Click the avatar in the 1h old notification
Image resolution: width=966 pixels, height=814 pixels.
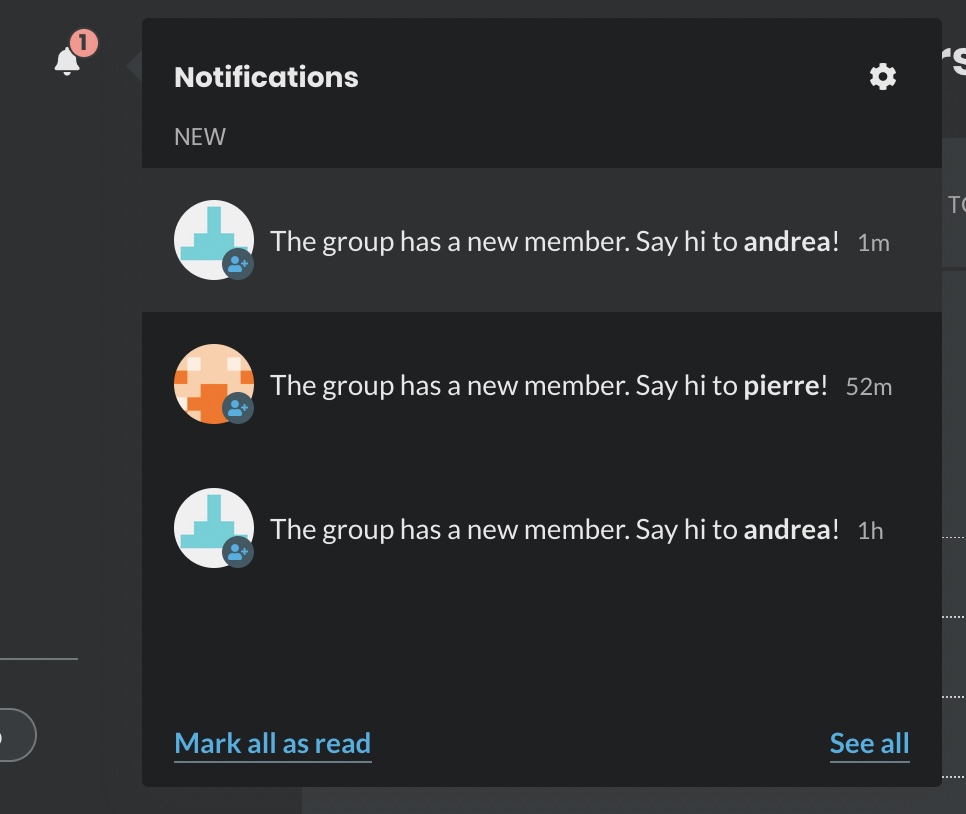(214, 528)
